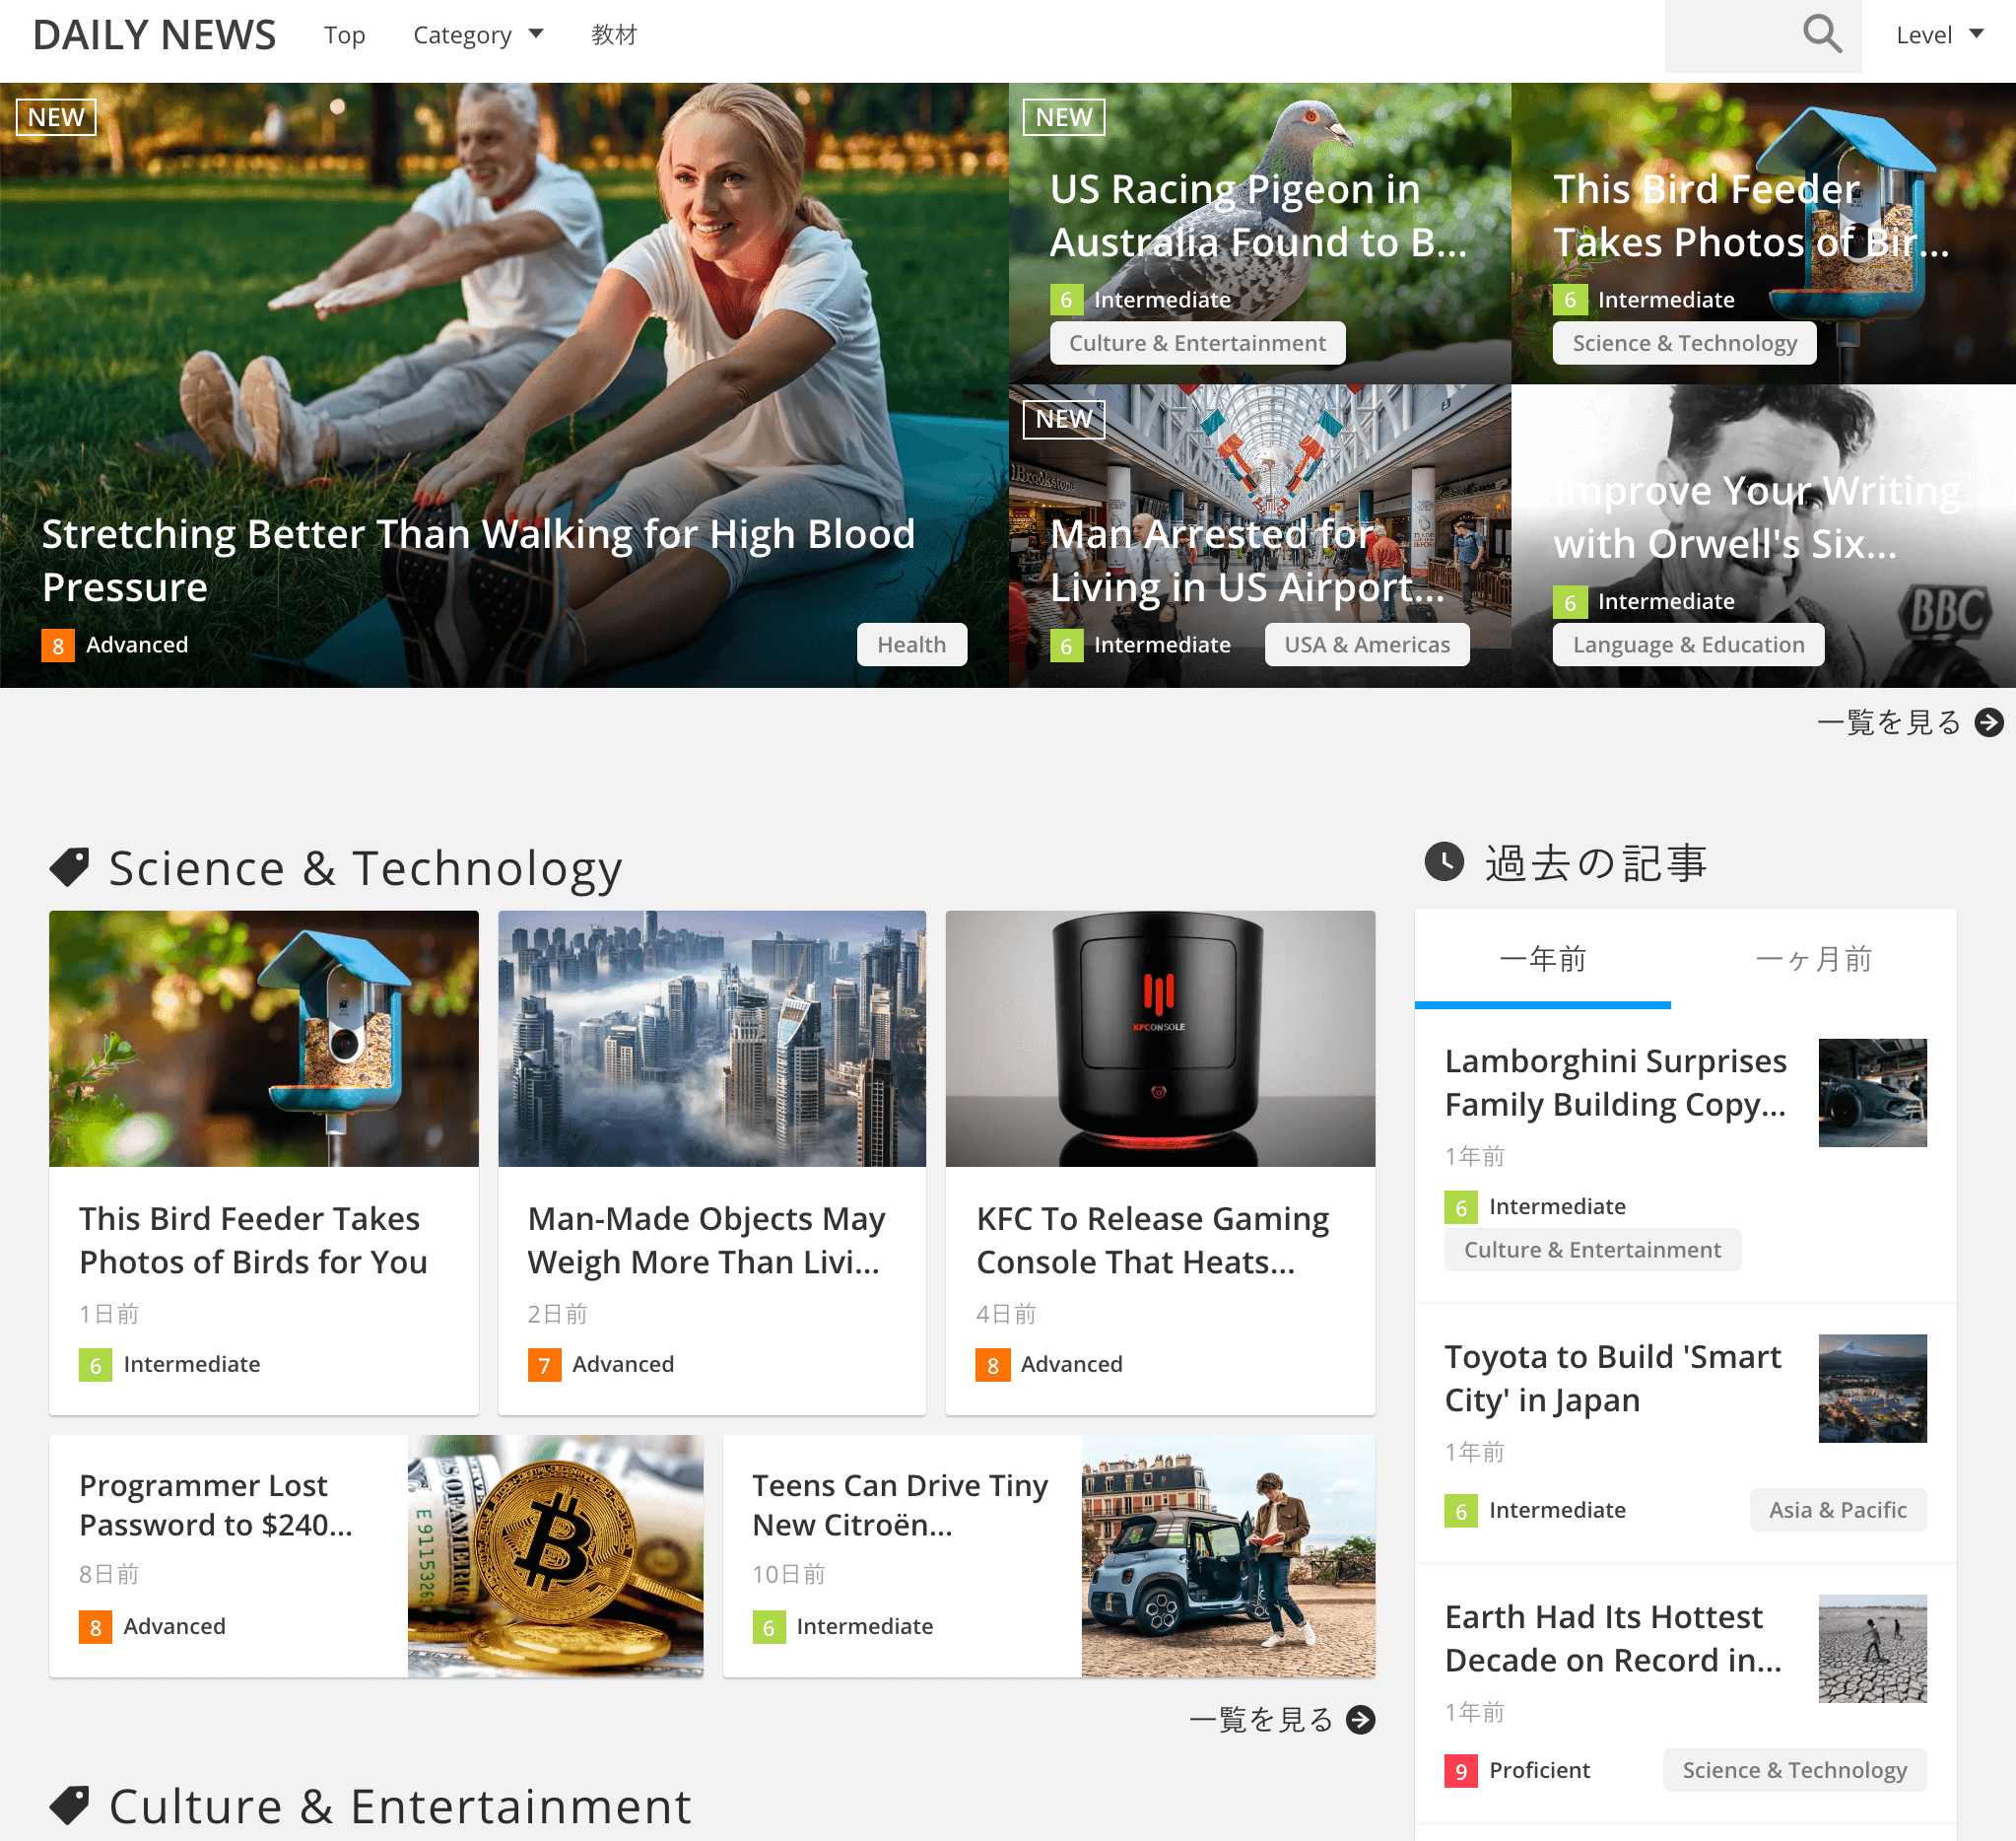2016x1841 pixels.
Task: Click the NEW badge on pigeon article
Action: 1060,117
